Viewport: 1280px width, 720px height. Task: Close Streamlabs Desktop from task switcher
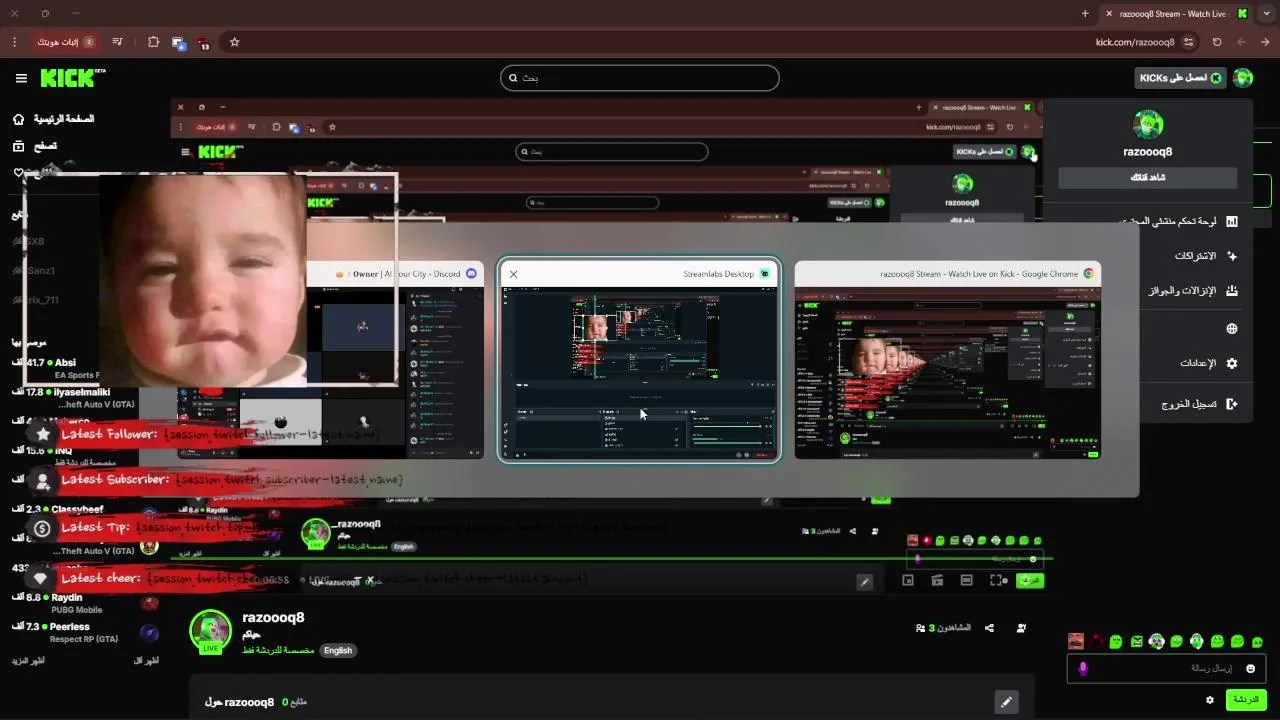514,274
